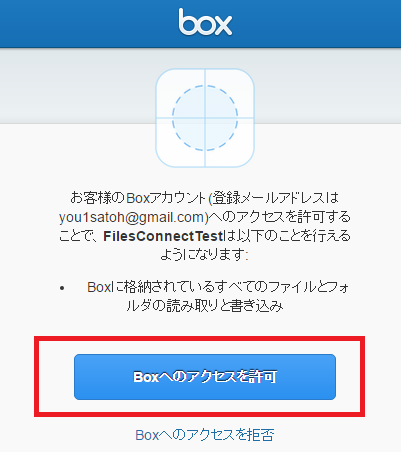The image size is (401, 452).
Task: Click the ようになります text line
Action: coord(205,255)
